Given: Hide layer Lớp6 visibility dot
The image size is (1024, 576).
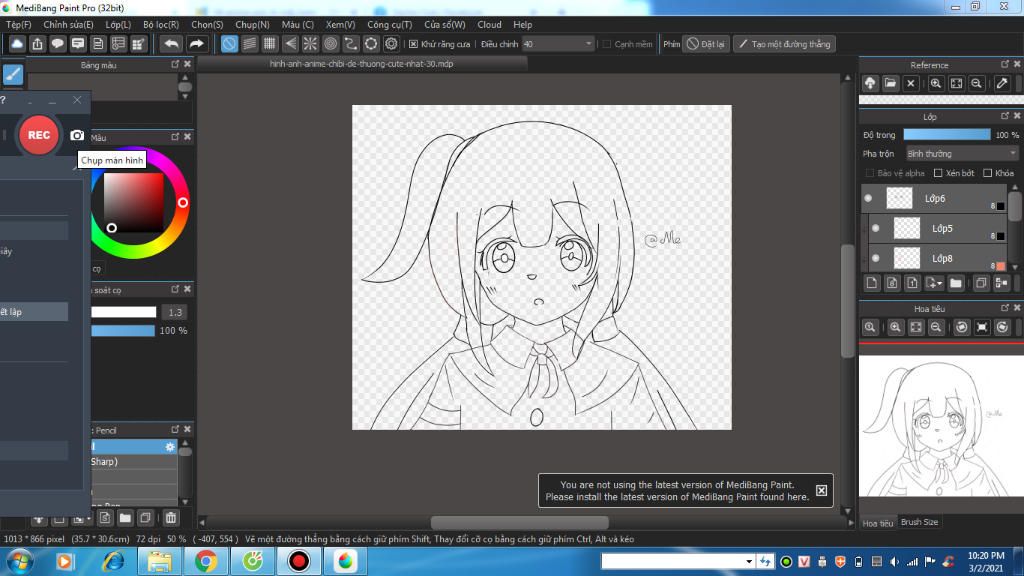Looking at the screenshot, I should (x=868, y=198).
